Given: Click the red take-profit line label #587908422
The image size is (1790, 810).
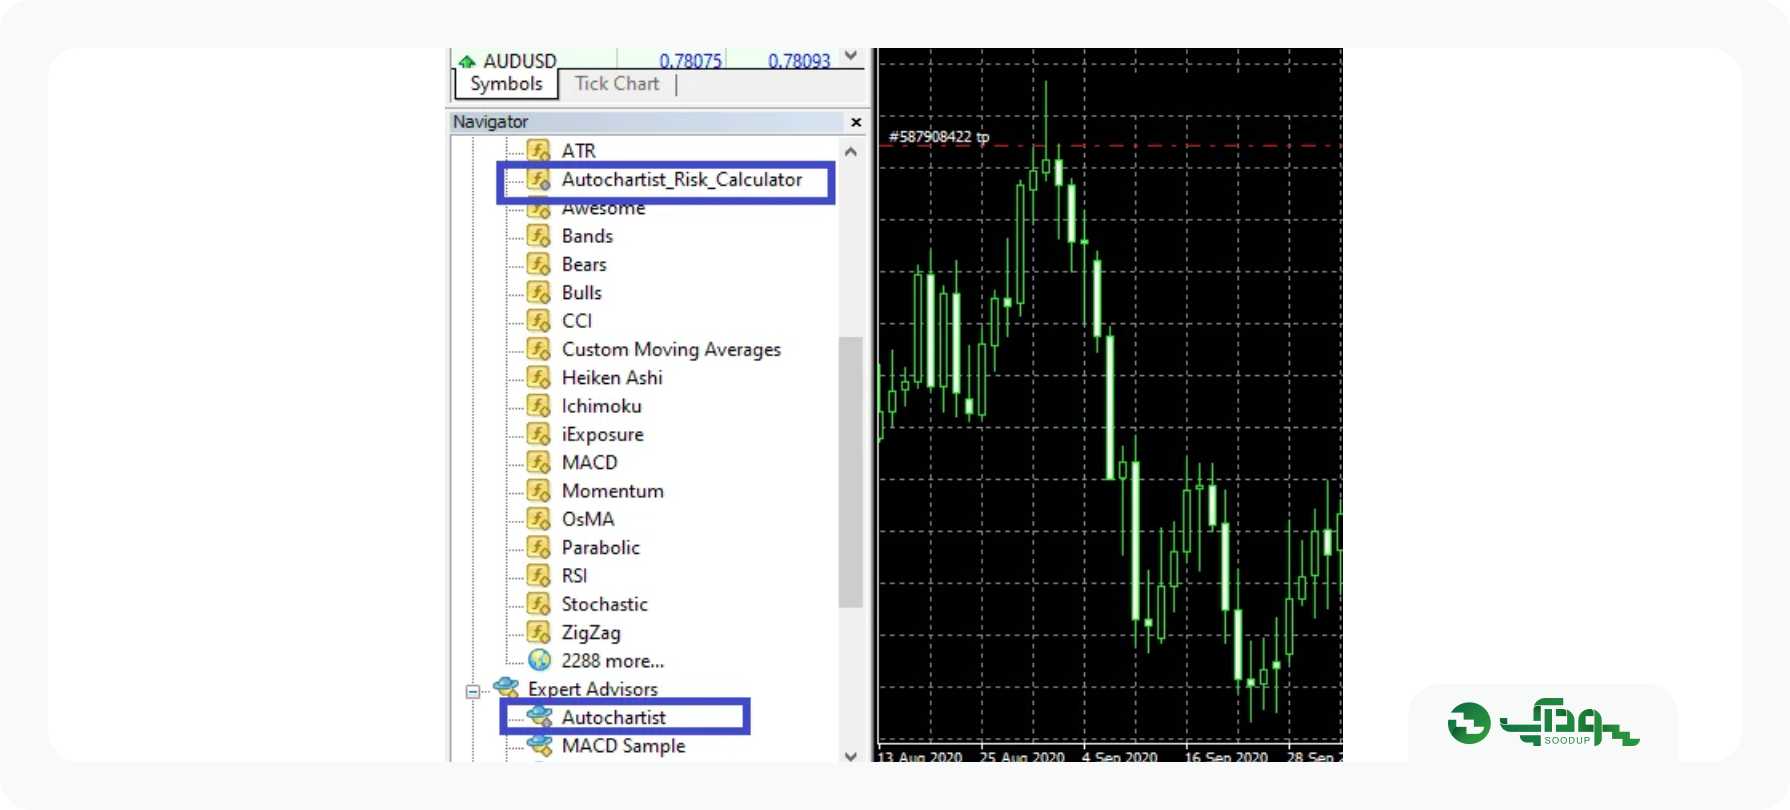Looking at the screenshot, I should [939, 137].
